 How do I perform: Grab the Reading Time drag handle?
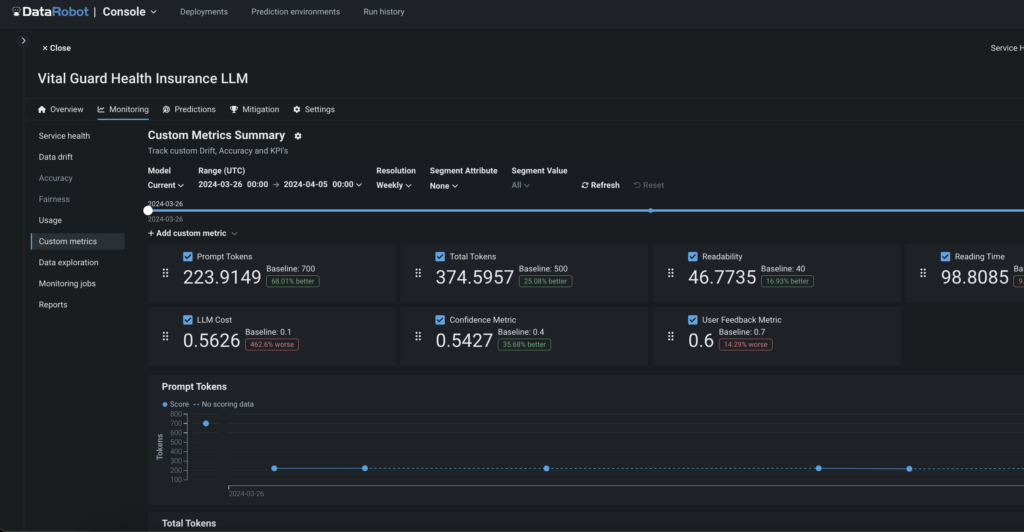[923, 274]
